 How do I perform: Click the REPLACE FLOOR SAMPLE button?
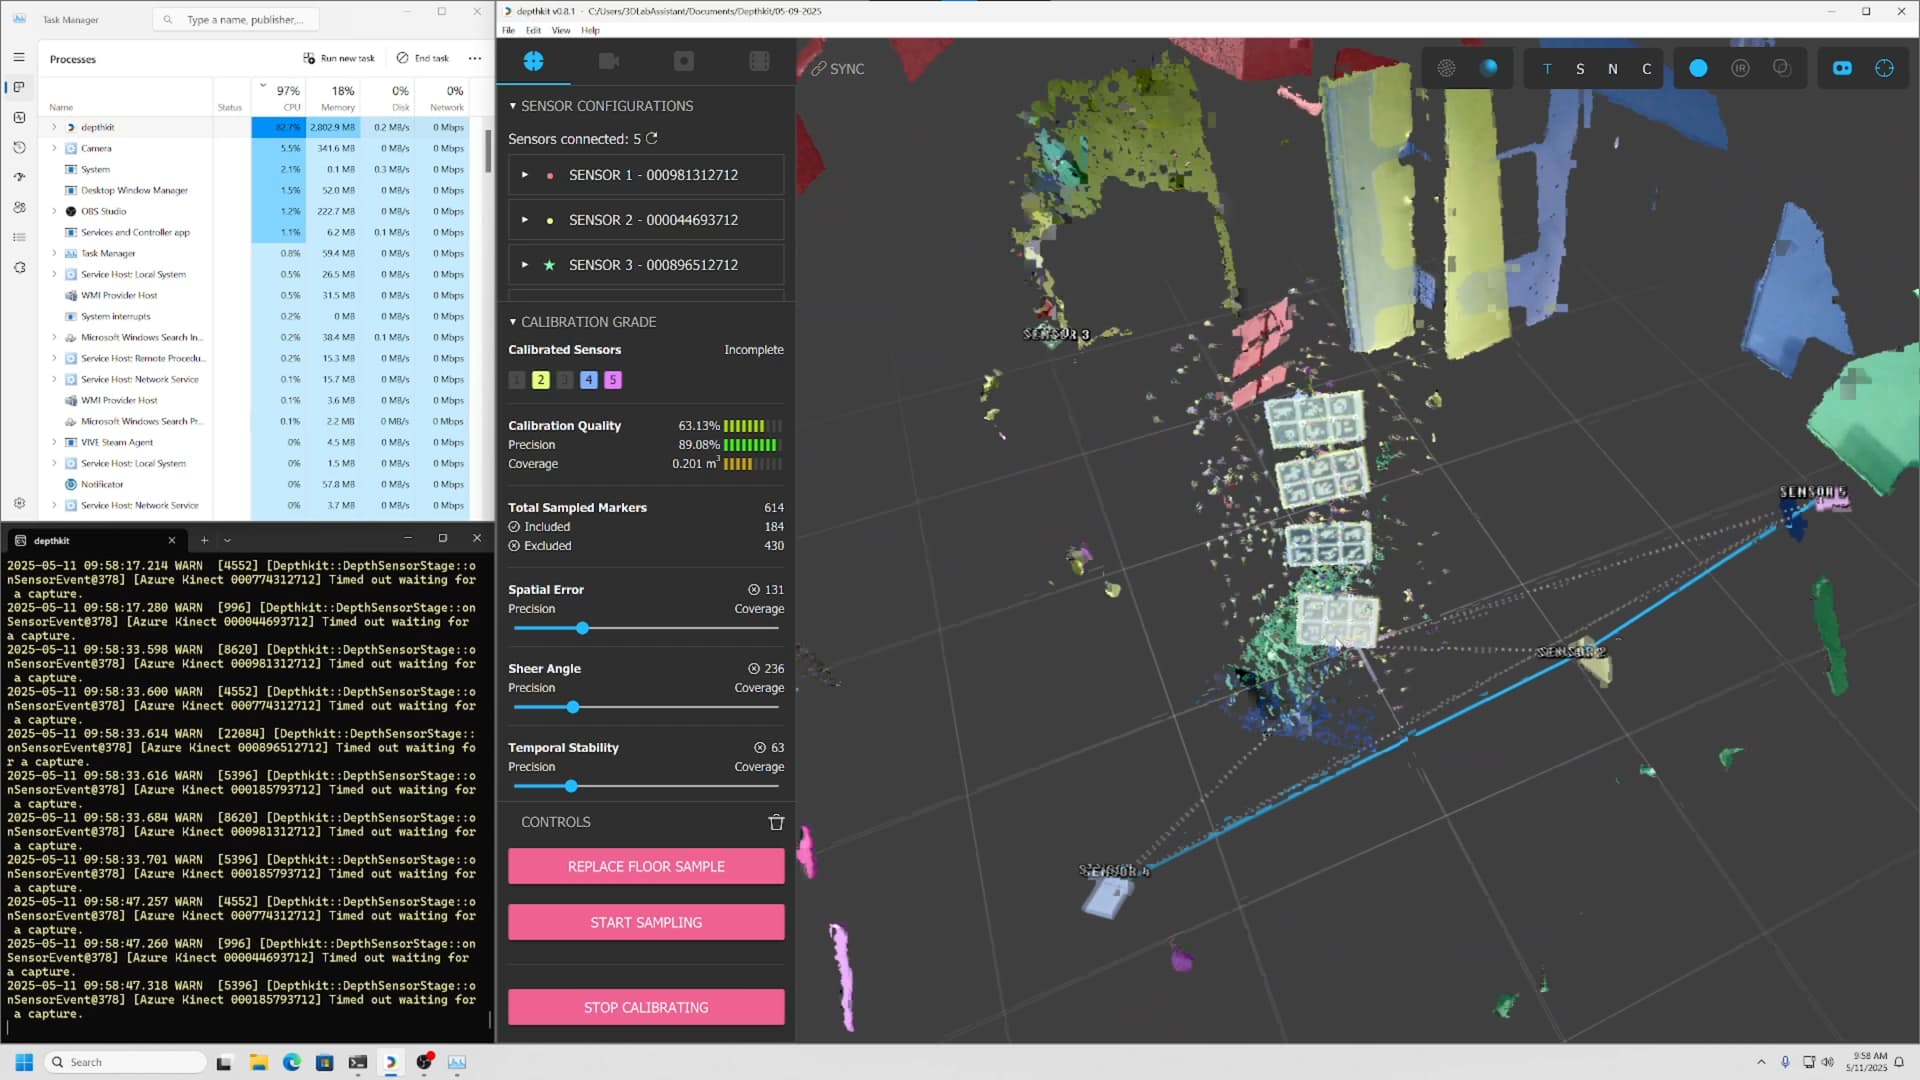pyautogui.click(x=645, y=866)
